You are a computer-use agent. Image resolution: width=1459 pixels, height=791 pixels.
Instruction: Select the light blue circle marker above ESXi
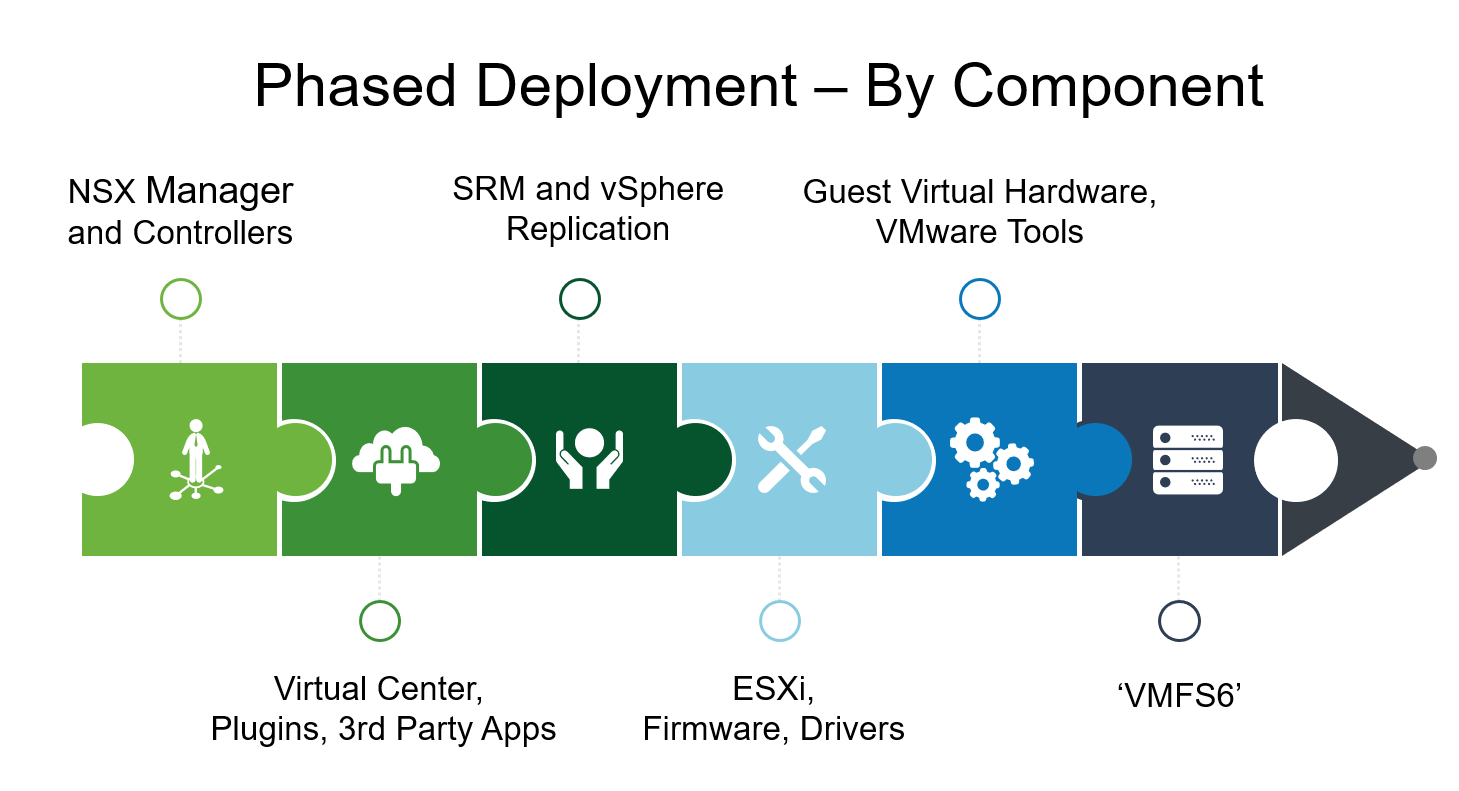(x=780, y=621)
